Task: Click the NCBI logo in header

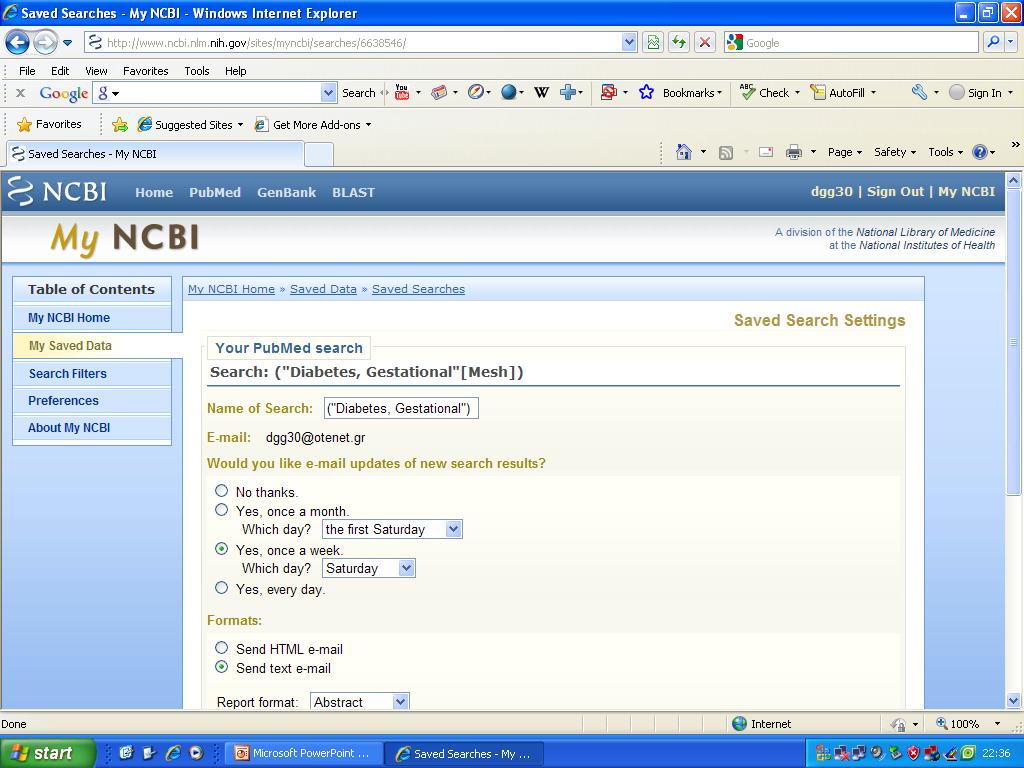Action: [x=57, y=191]
